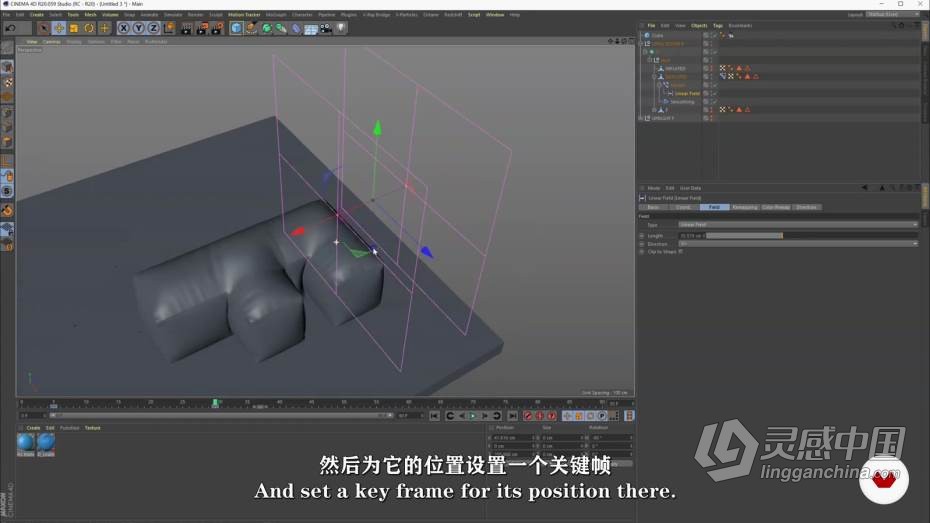Adjust the Length slider bar
The image size is (930, 523).
(x=811, y=235)
